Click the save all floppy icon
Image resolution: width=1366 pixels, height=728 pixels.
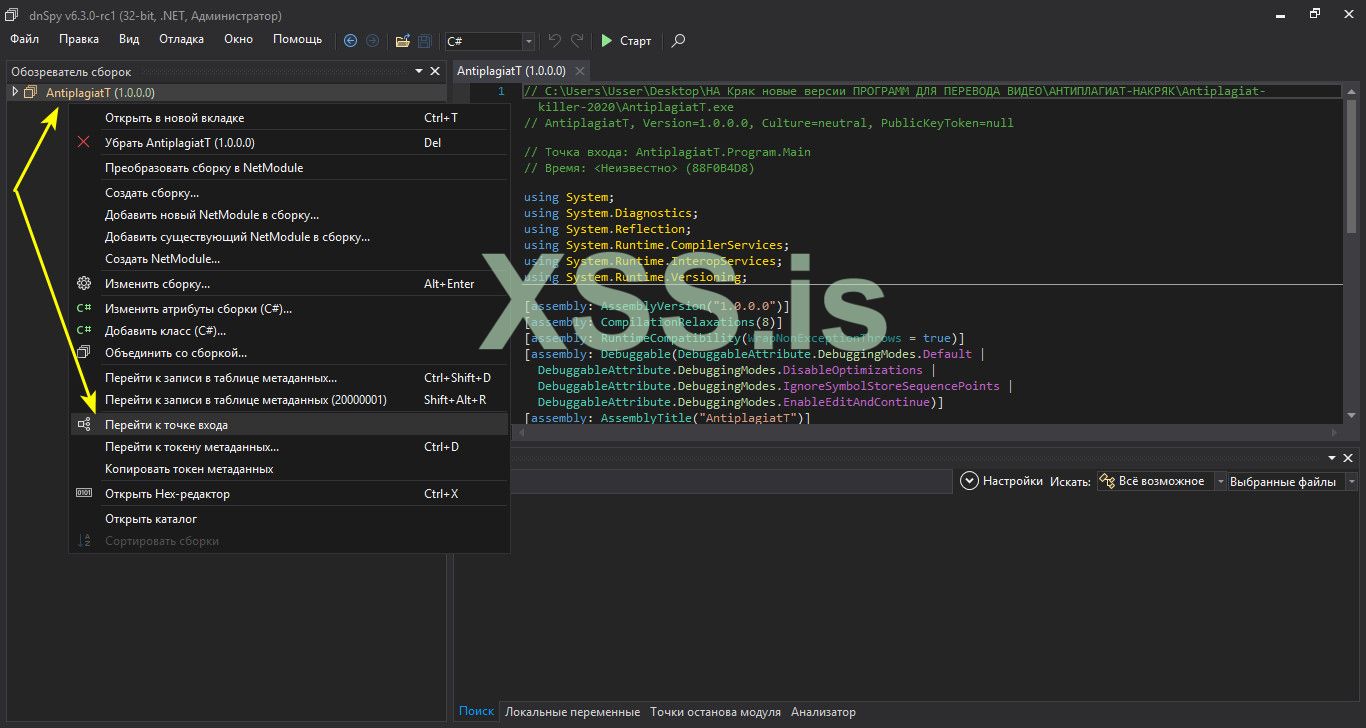point(425,41)
